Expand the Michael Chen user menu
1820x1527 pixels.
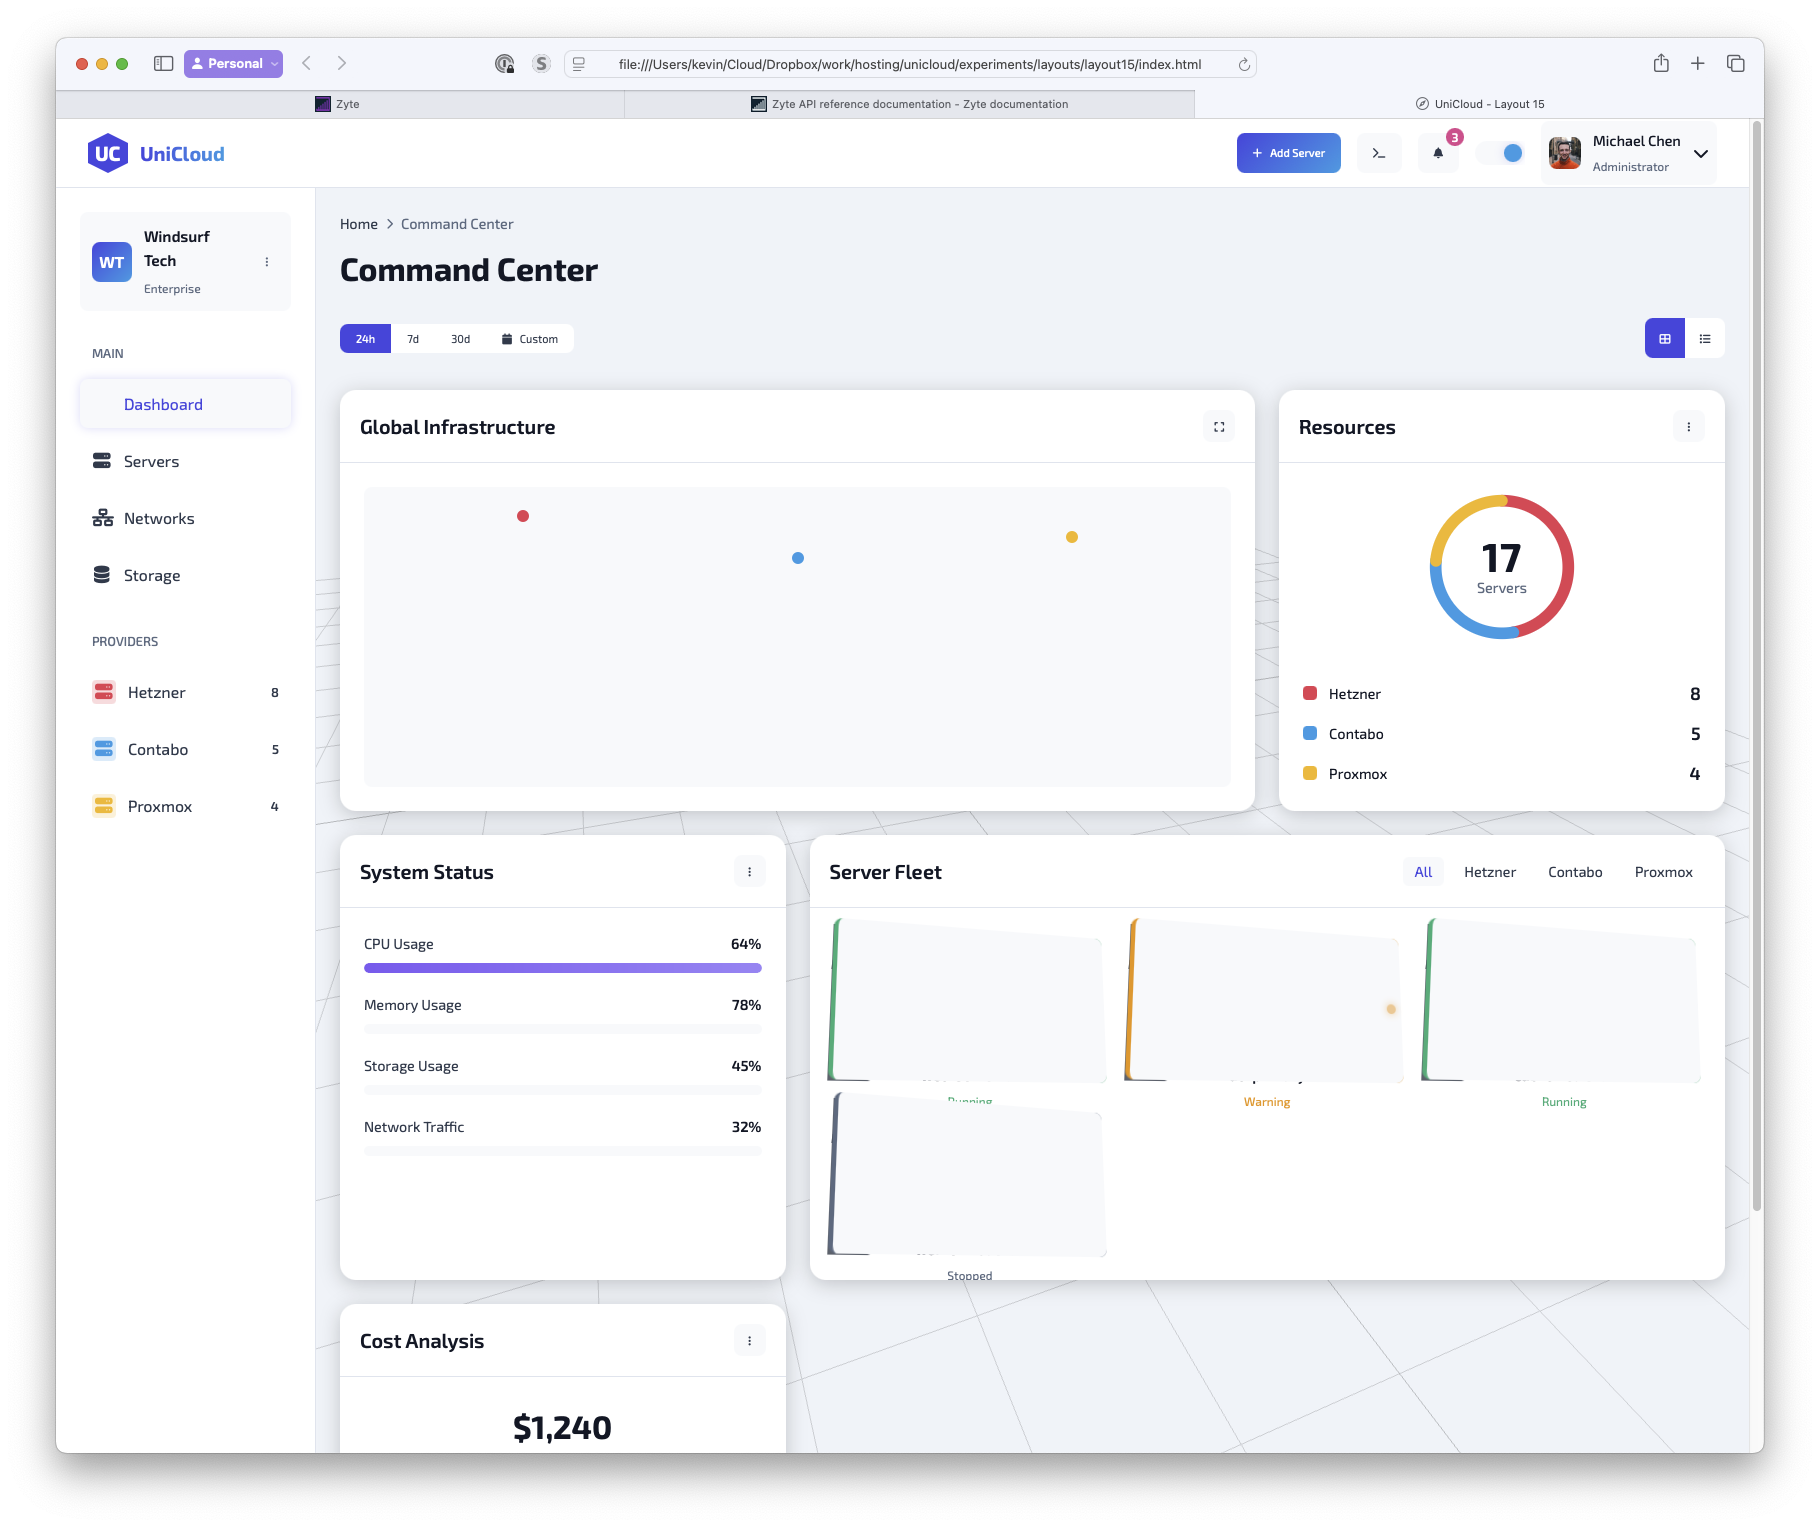pos(1700,153)
